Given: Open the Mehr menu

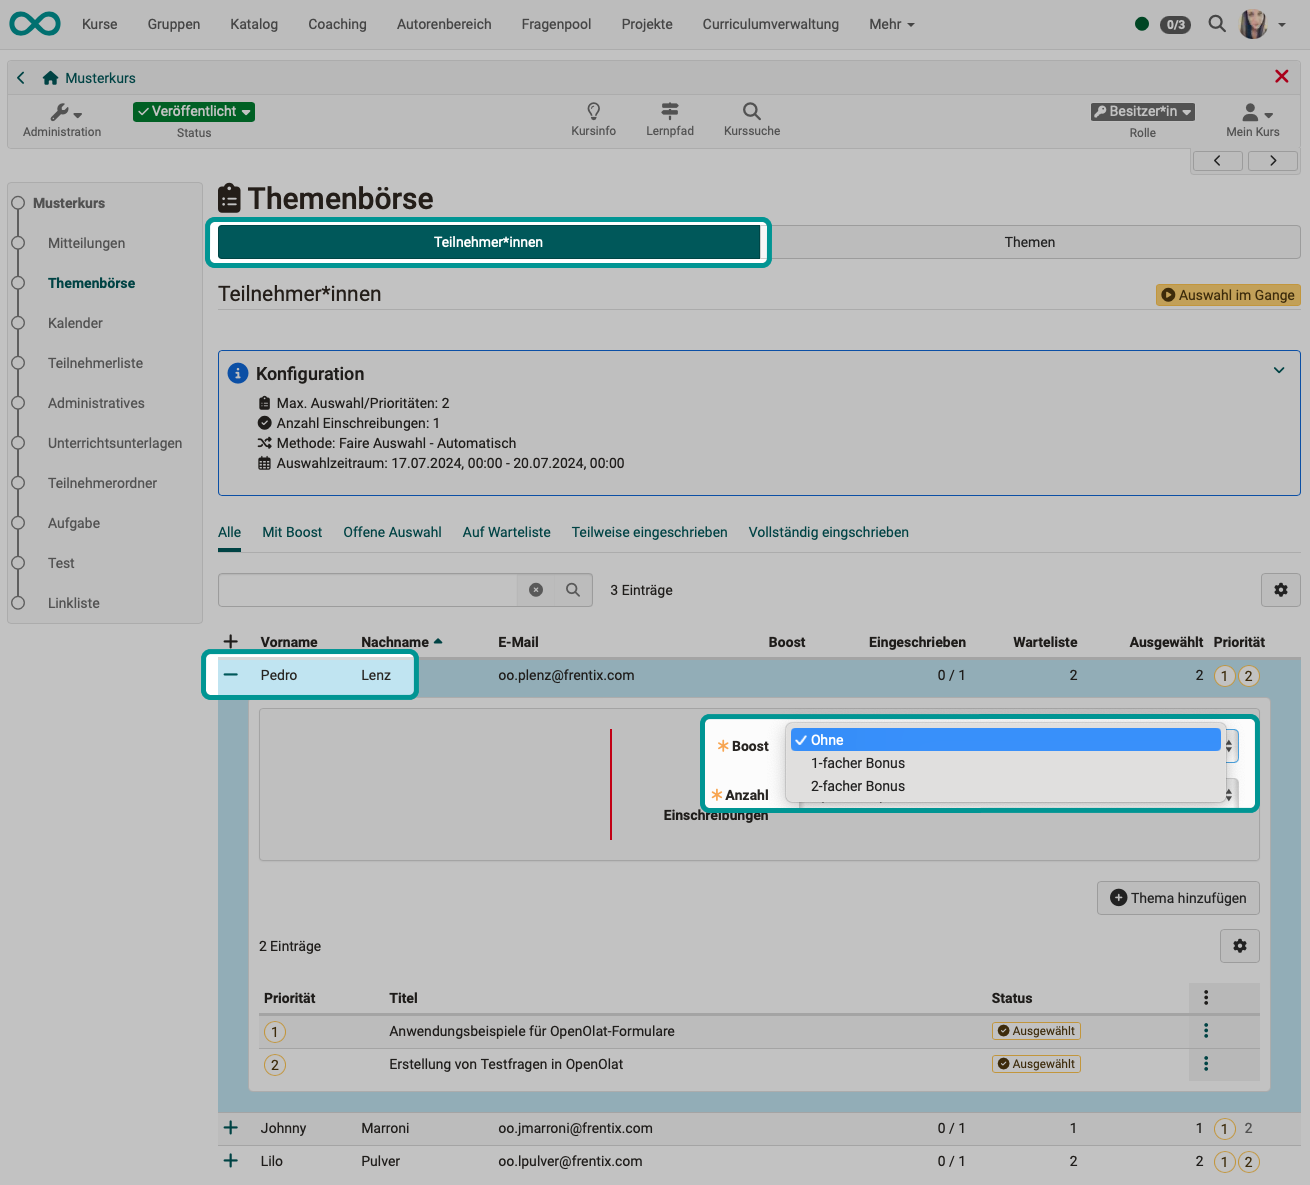Looking at the screenshot, I should pyautogui.click(x=890, y=23).
